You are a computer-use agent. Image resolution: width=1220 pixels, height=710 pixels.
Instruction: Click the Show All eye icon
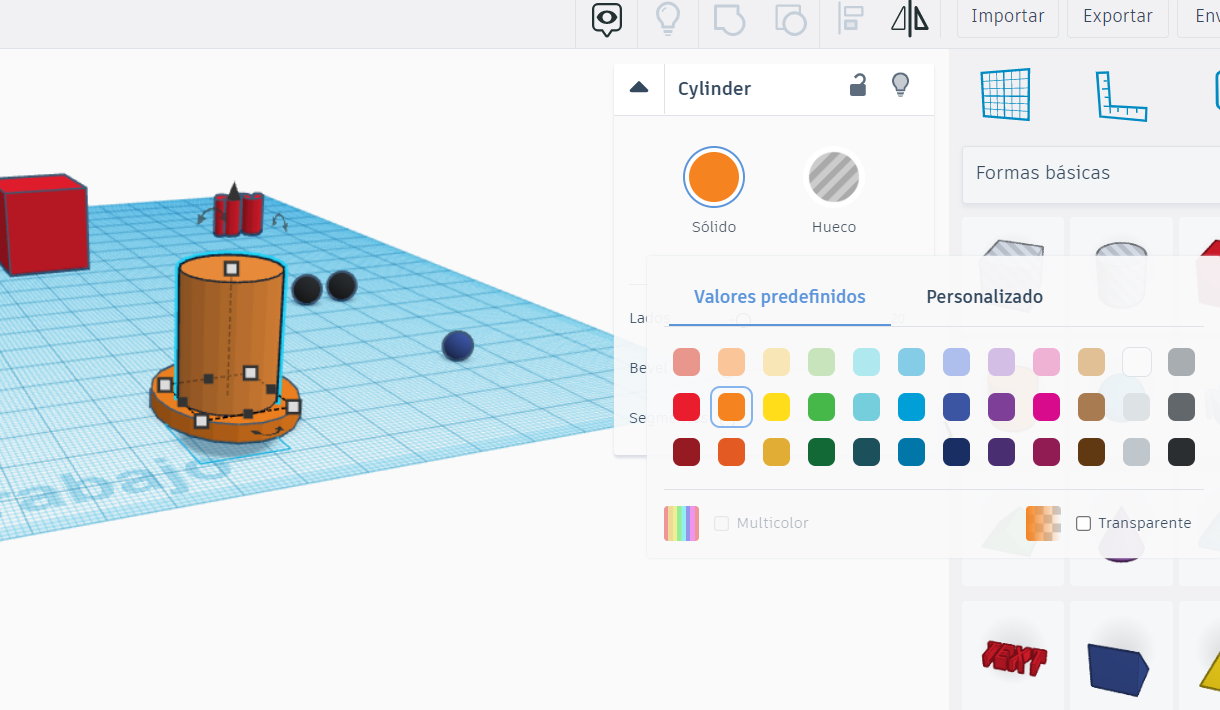(607, 19)
